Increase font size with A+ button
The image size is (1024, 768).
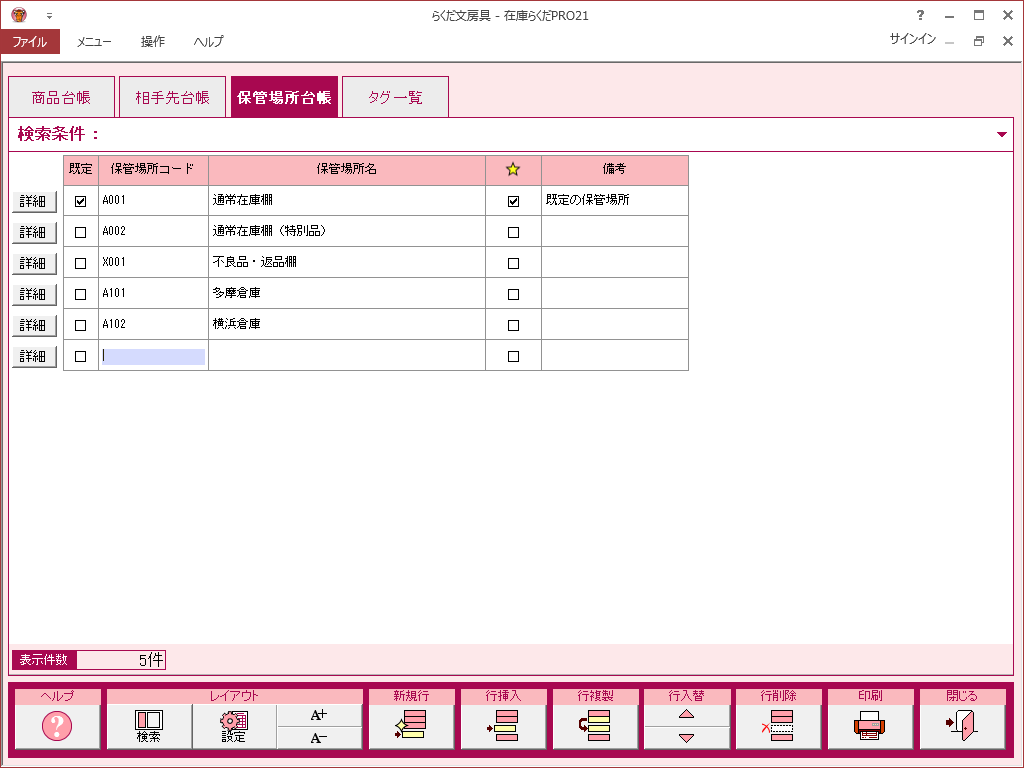click(319, 715)
